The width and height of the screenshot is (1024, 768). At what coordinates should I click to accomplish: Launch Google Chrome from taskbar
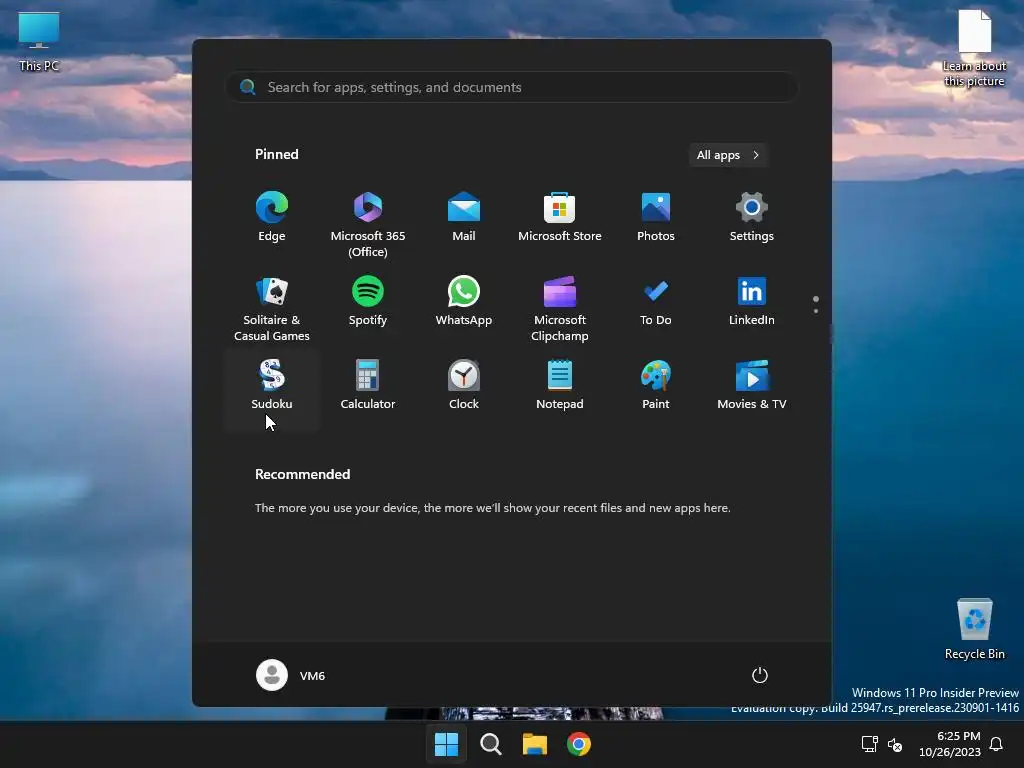(579, 744)
